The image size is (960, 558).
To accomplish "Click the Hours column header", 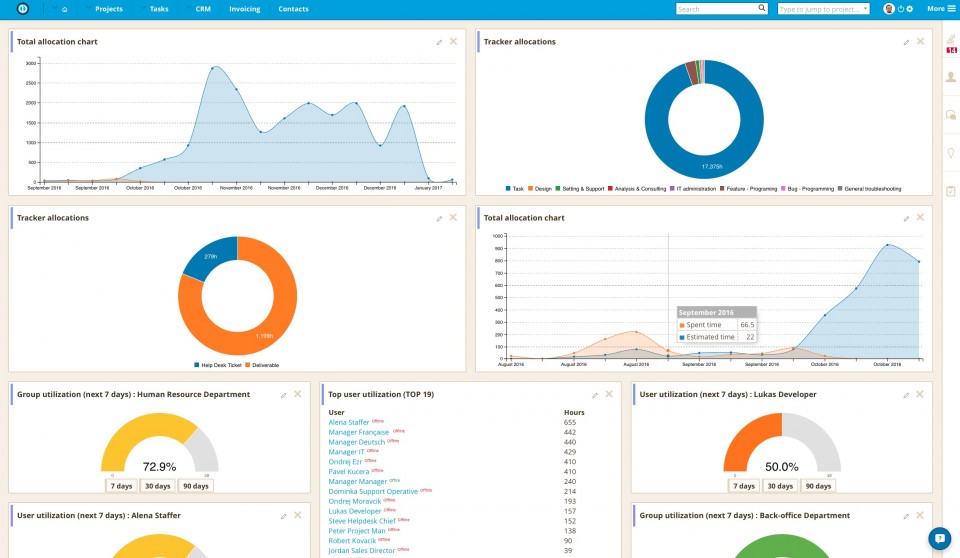I will tap(574, 413).
